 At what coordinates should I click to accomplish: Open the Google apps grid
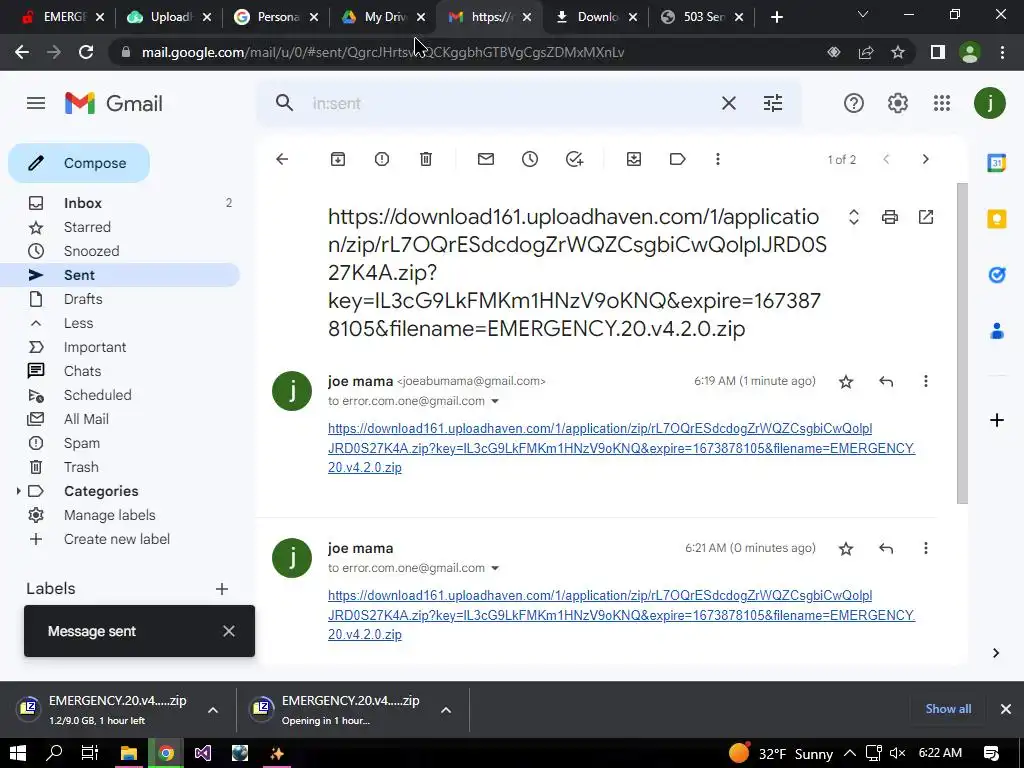[x=942, y=103]
